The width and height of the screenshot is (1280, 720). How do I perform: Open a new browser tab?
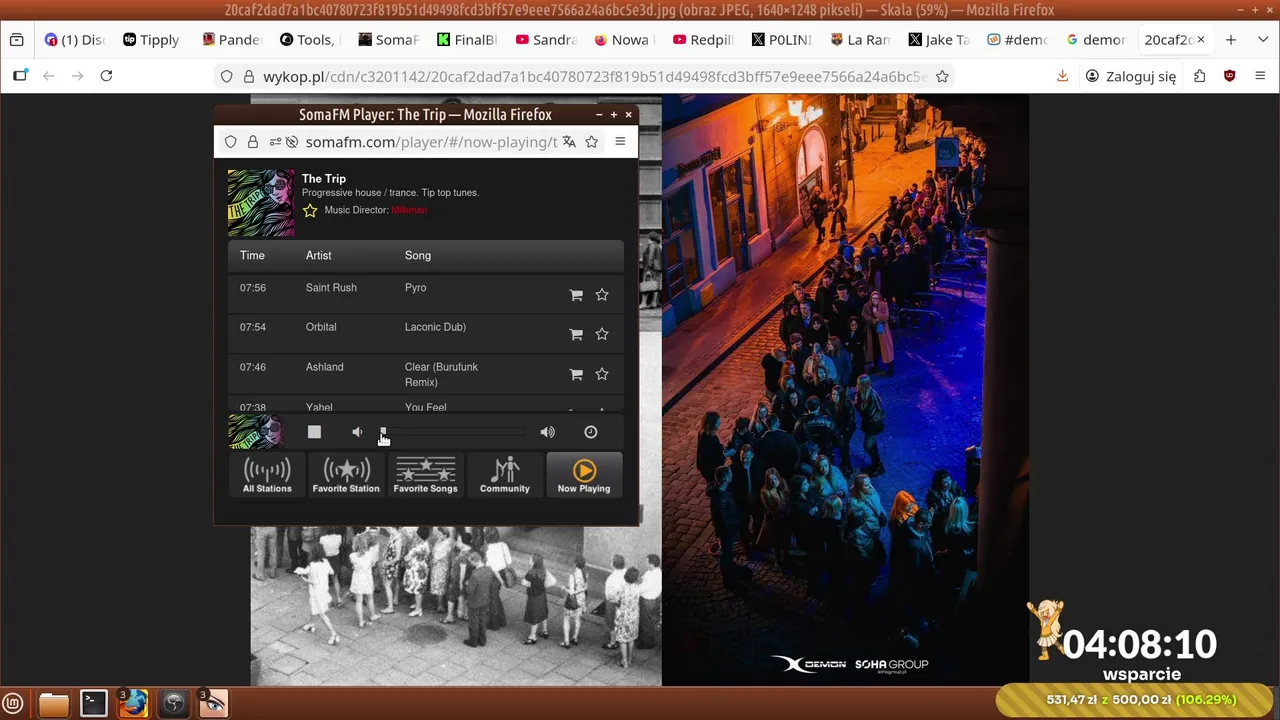point(1231,40)
